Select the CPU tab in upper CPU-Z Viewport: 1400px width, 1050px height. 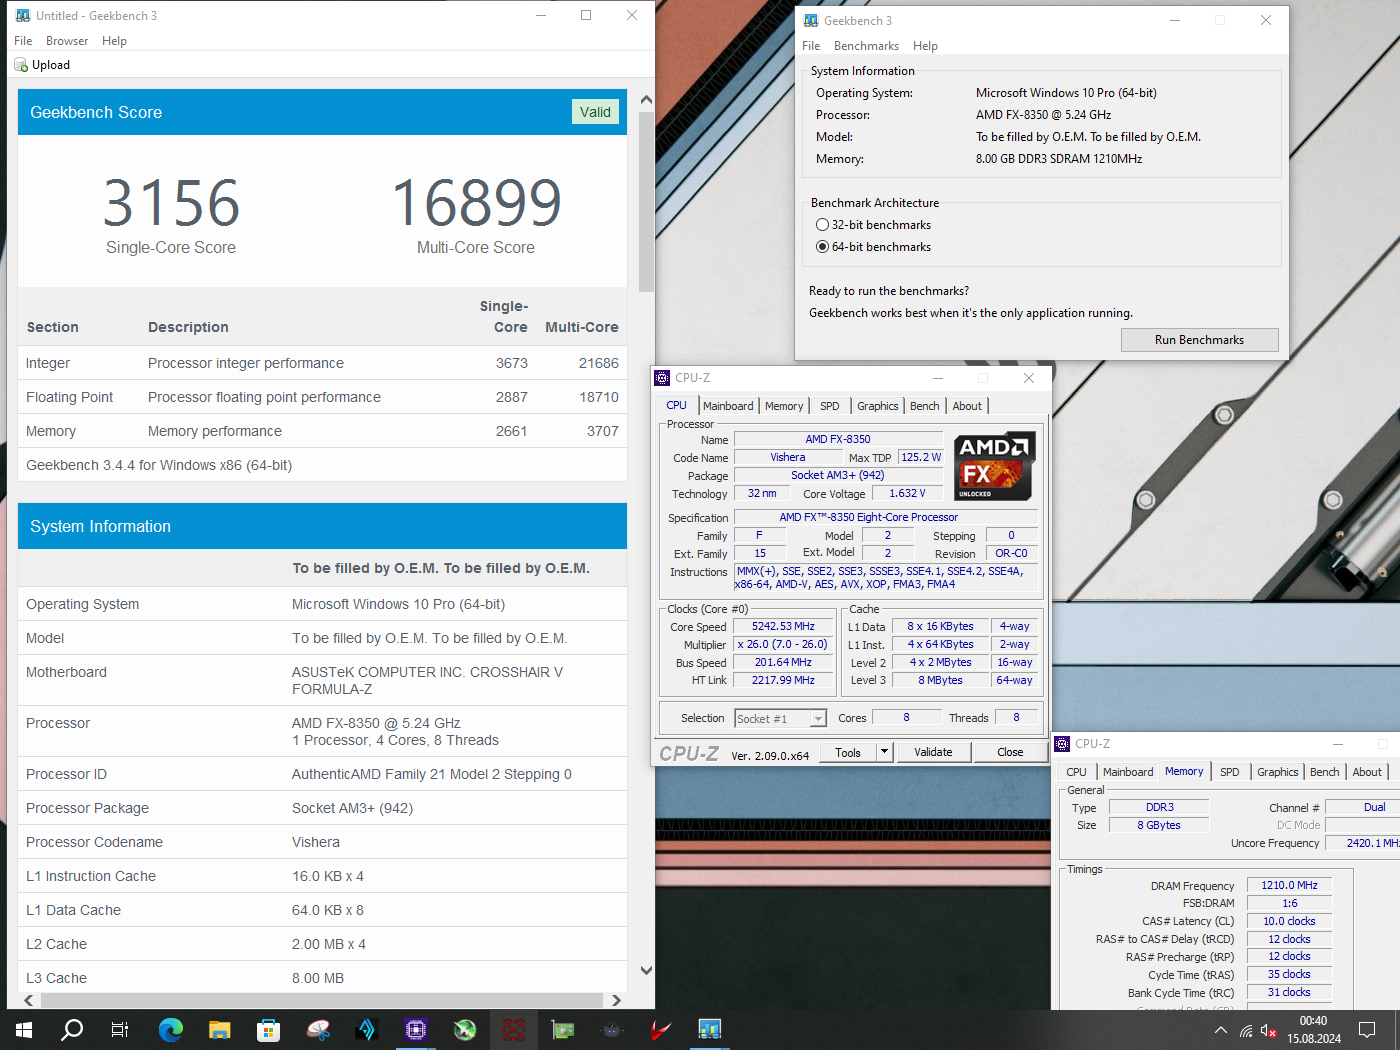point(676,405)
